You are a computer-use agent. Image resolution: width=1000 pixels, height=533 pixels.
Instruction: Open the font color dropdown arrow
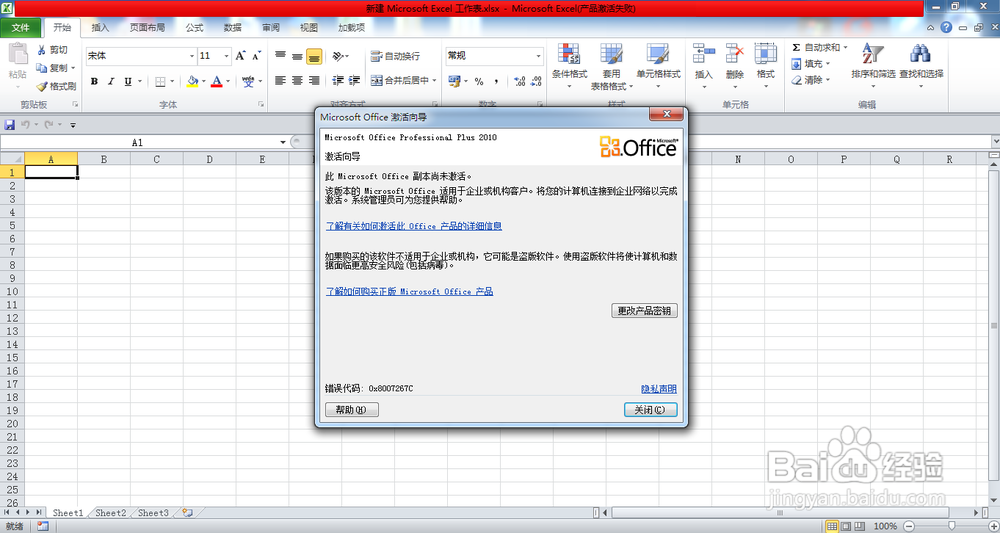tap(228, 81)
